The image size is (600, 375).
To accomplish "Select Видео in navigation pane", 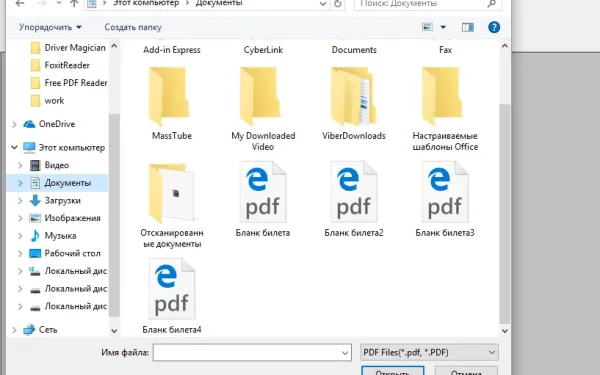I will point(49,165).
